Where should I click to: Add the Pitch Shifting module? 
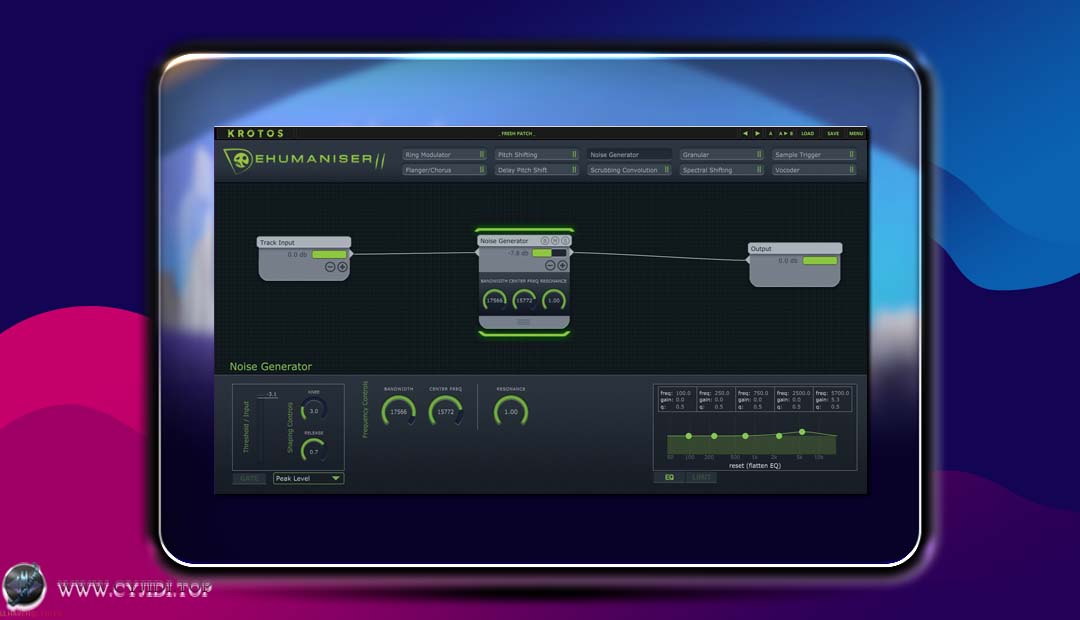537,155
